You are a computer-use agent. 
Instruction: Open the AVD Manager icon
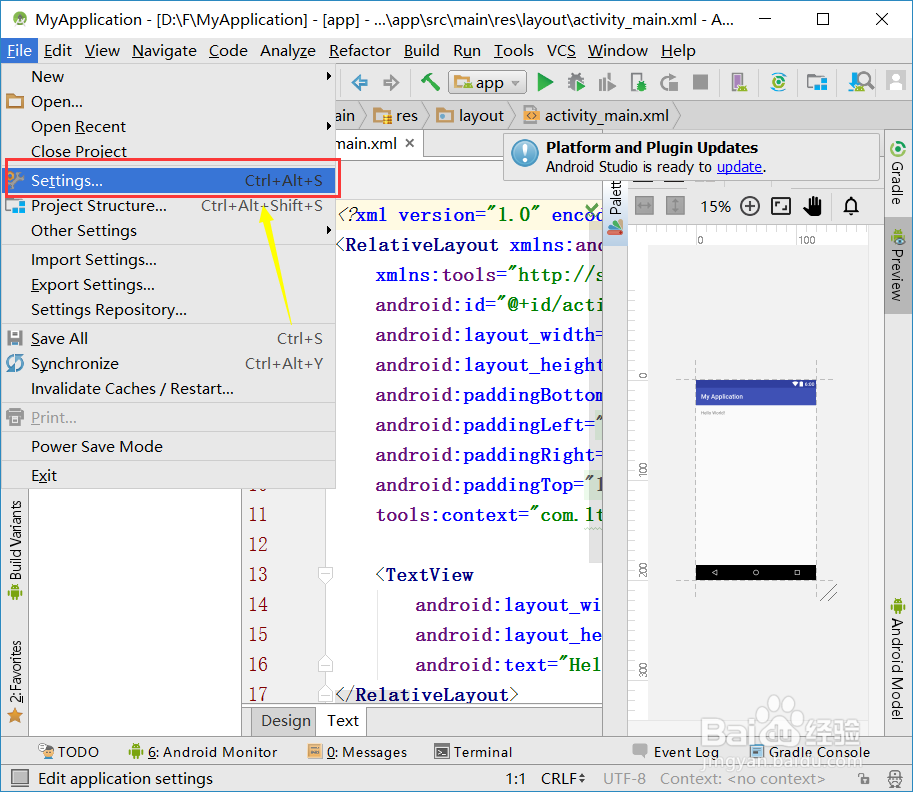coord(739,83)
